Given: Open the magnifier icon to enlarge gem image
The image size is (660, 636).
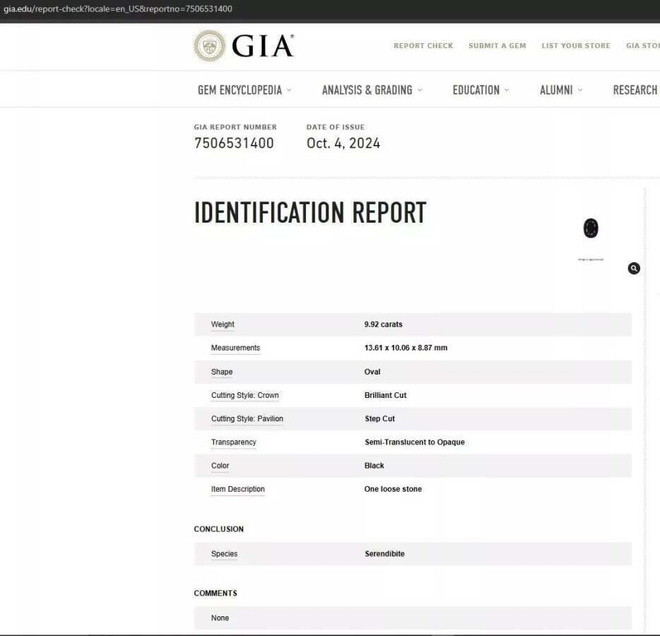Looking at the screenshot, I should pos(633,268).
